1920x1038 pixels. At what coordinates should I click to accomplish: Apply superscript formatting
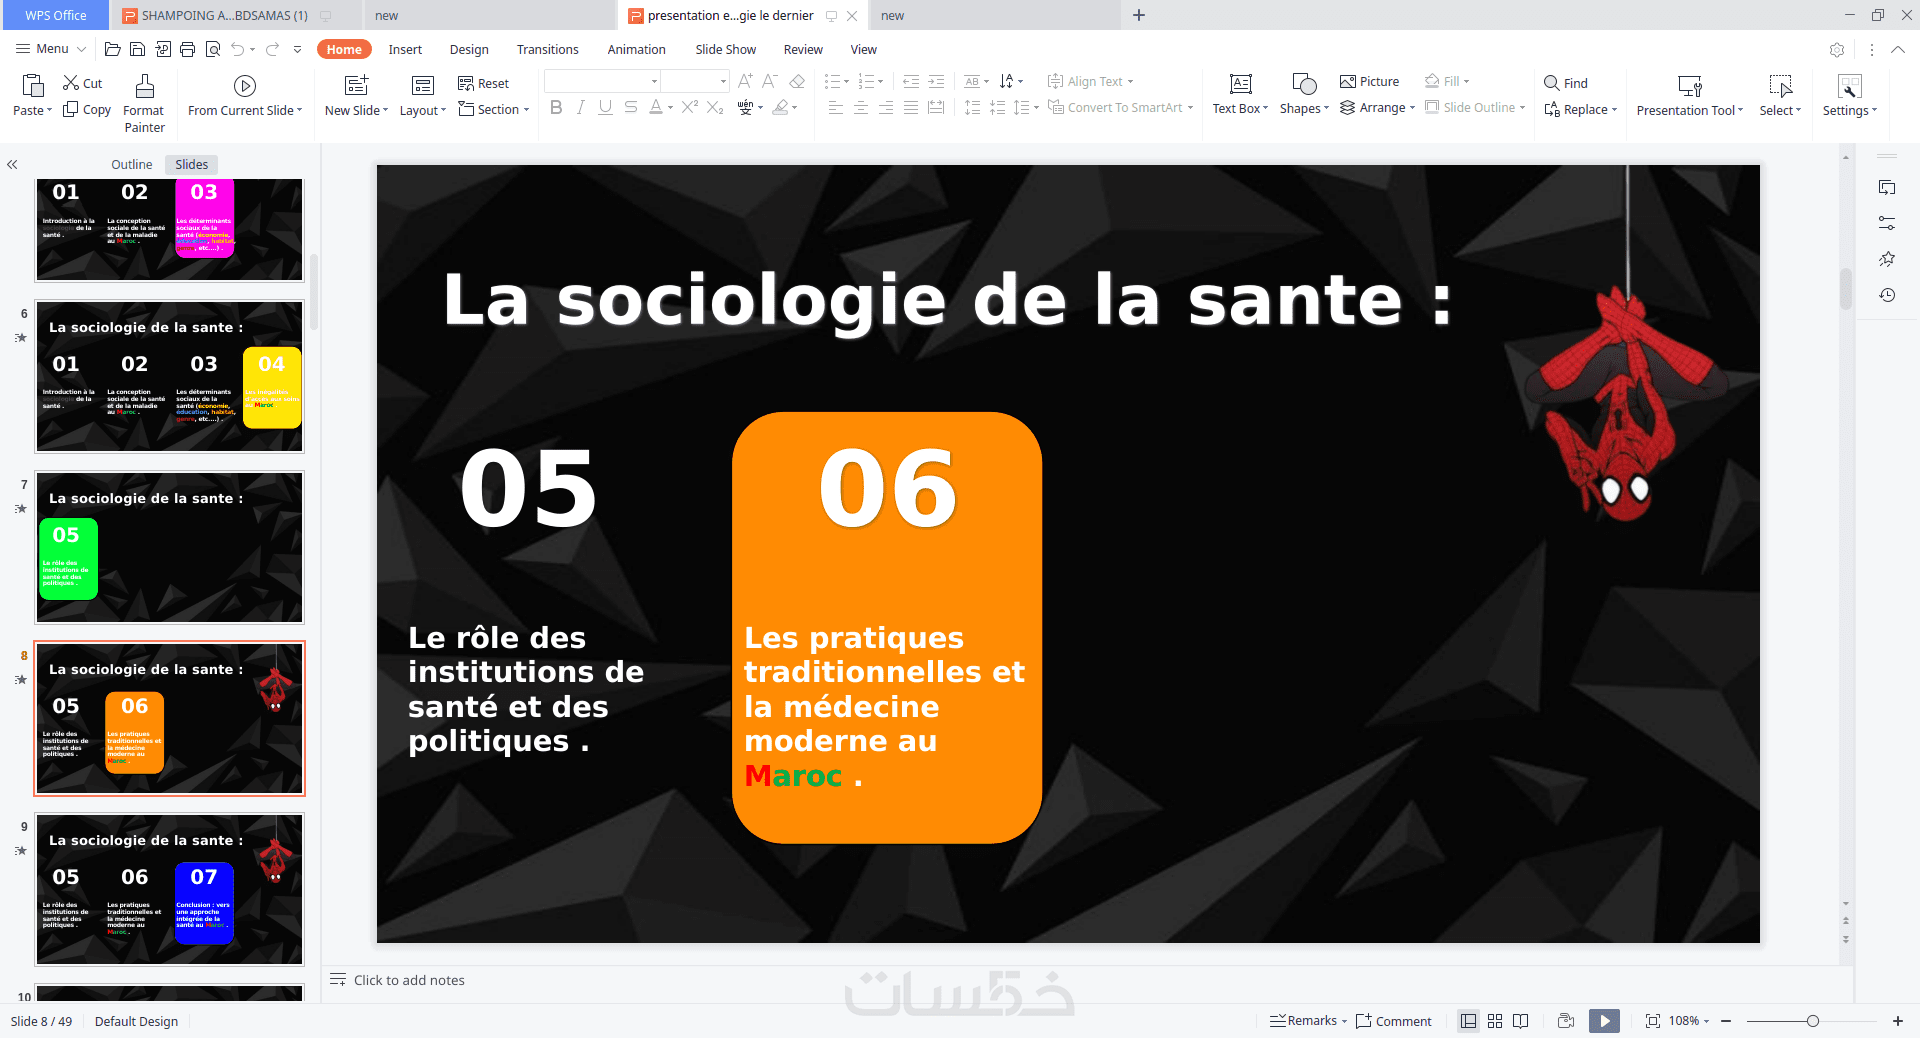coord(690,107)
